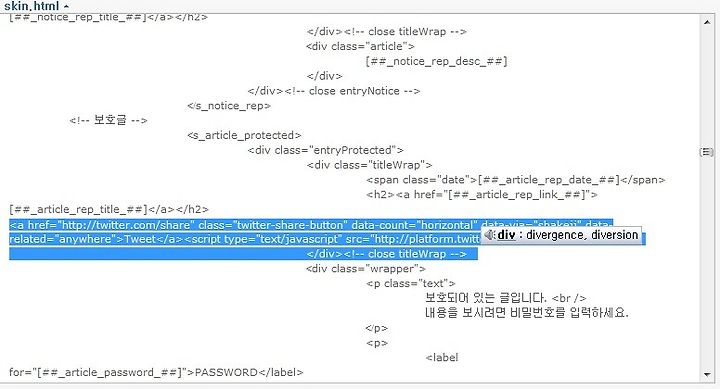Screen dimensions: 720x389
Task: Click the span line with article_rep_date
Action: click(x=516, y=180)
